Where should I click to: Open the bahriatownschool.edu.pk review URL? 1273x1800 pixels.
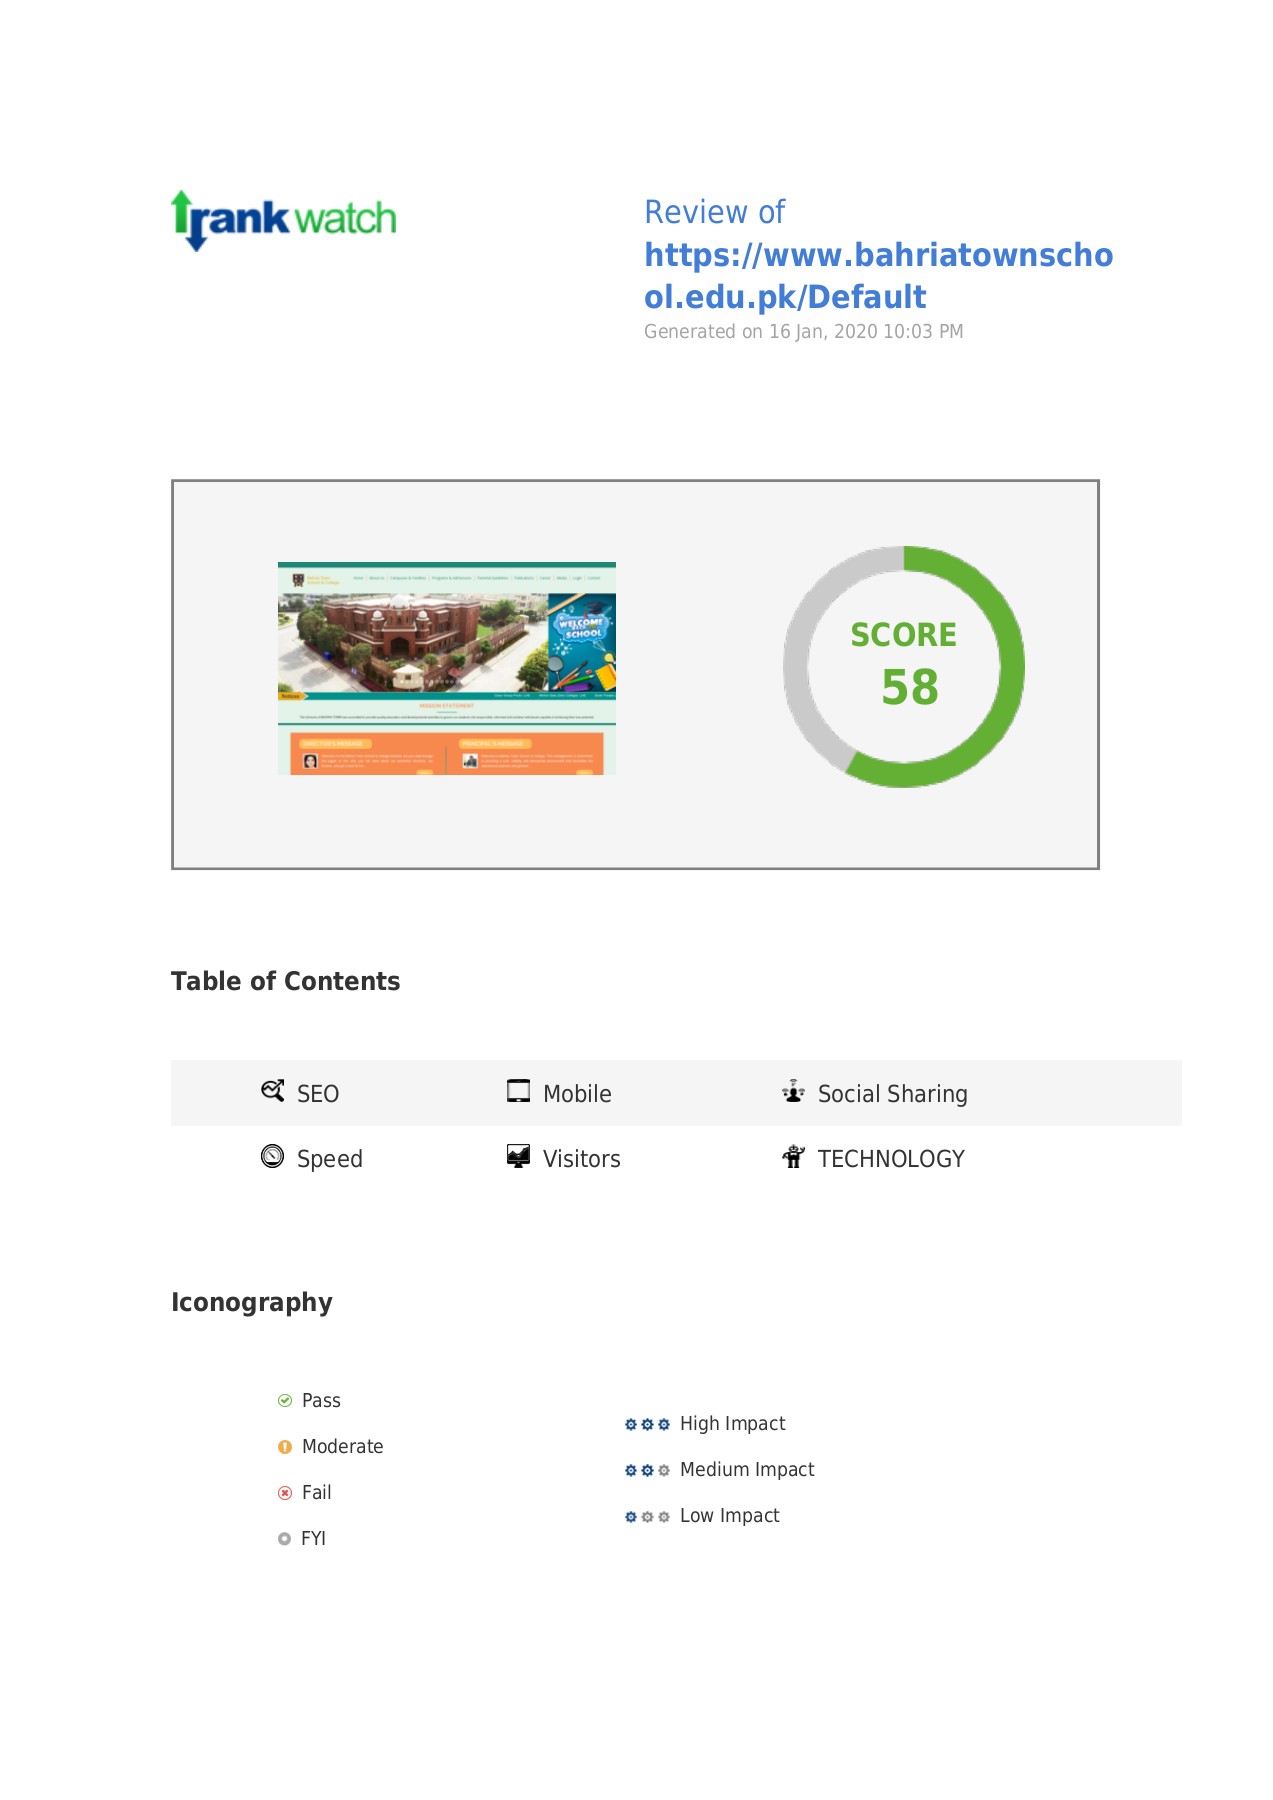(877, 276)
